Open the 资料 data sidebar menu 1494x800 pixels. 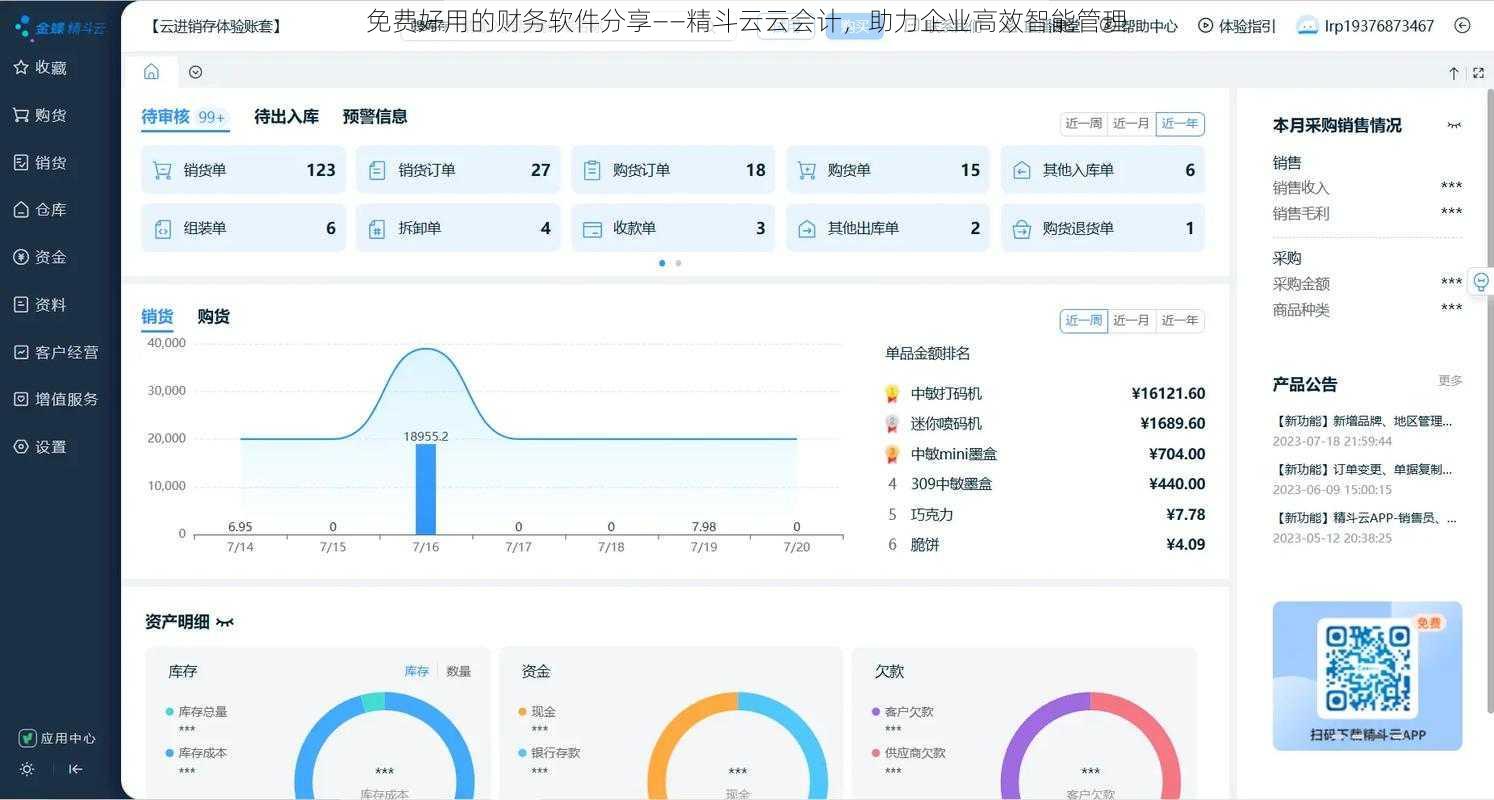(x=40, y=304)
